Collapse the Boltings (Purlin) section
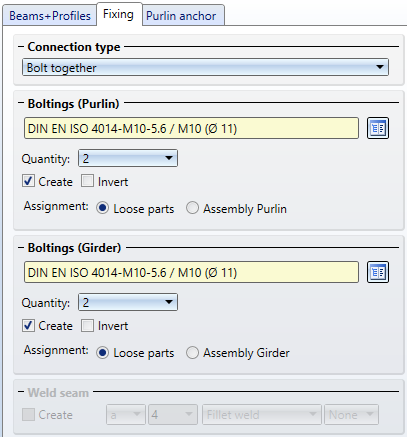 pos(21,104)
